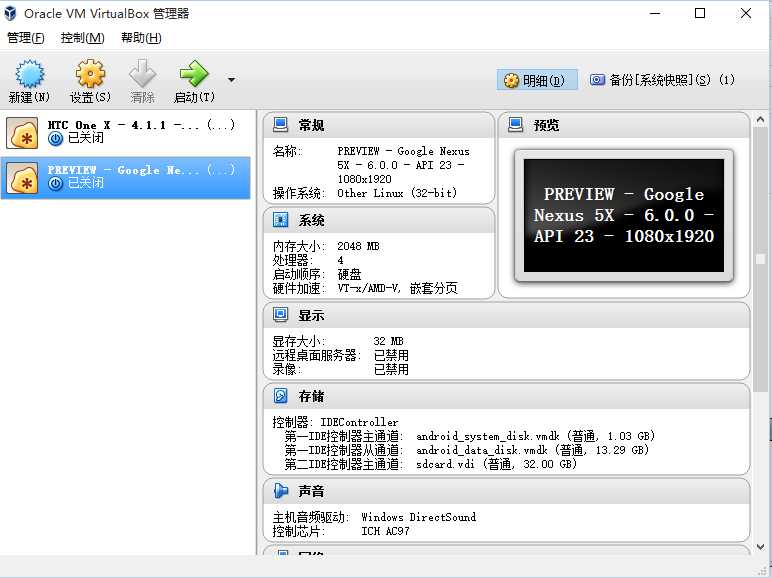Open the 管理(F) menu
Image resolution: width=772 pixels, height=578 pixels.
(26, 38)
